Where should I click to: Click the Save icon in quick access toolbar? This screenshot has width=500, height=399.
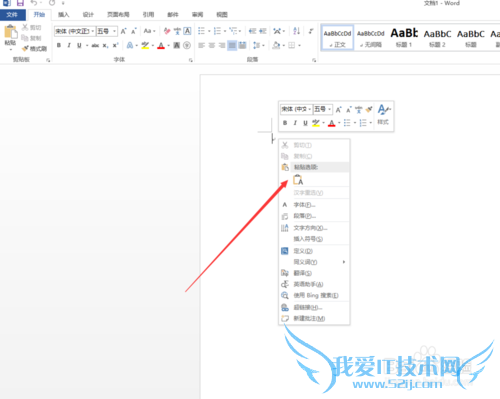[x=20, y=3]
